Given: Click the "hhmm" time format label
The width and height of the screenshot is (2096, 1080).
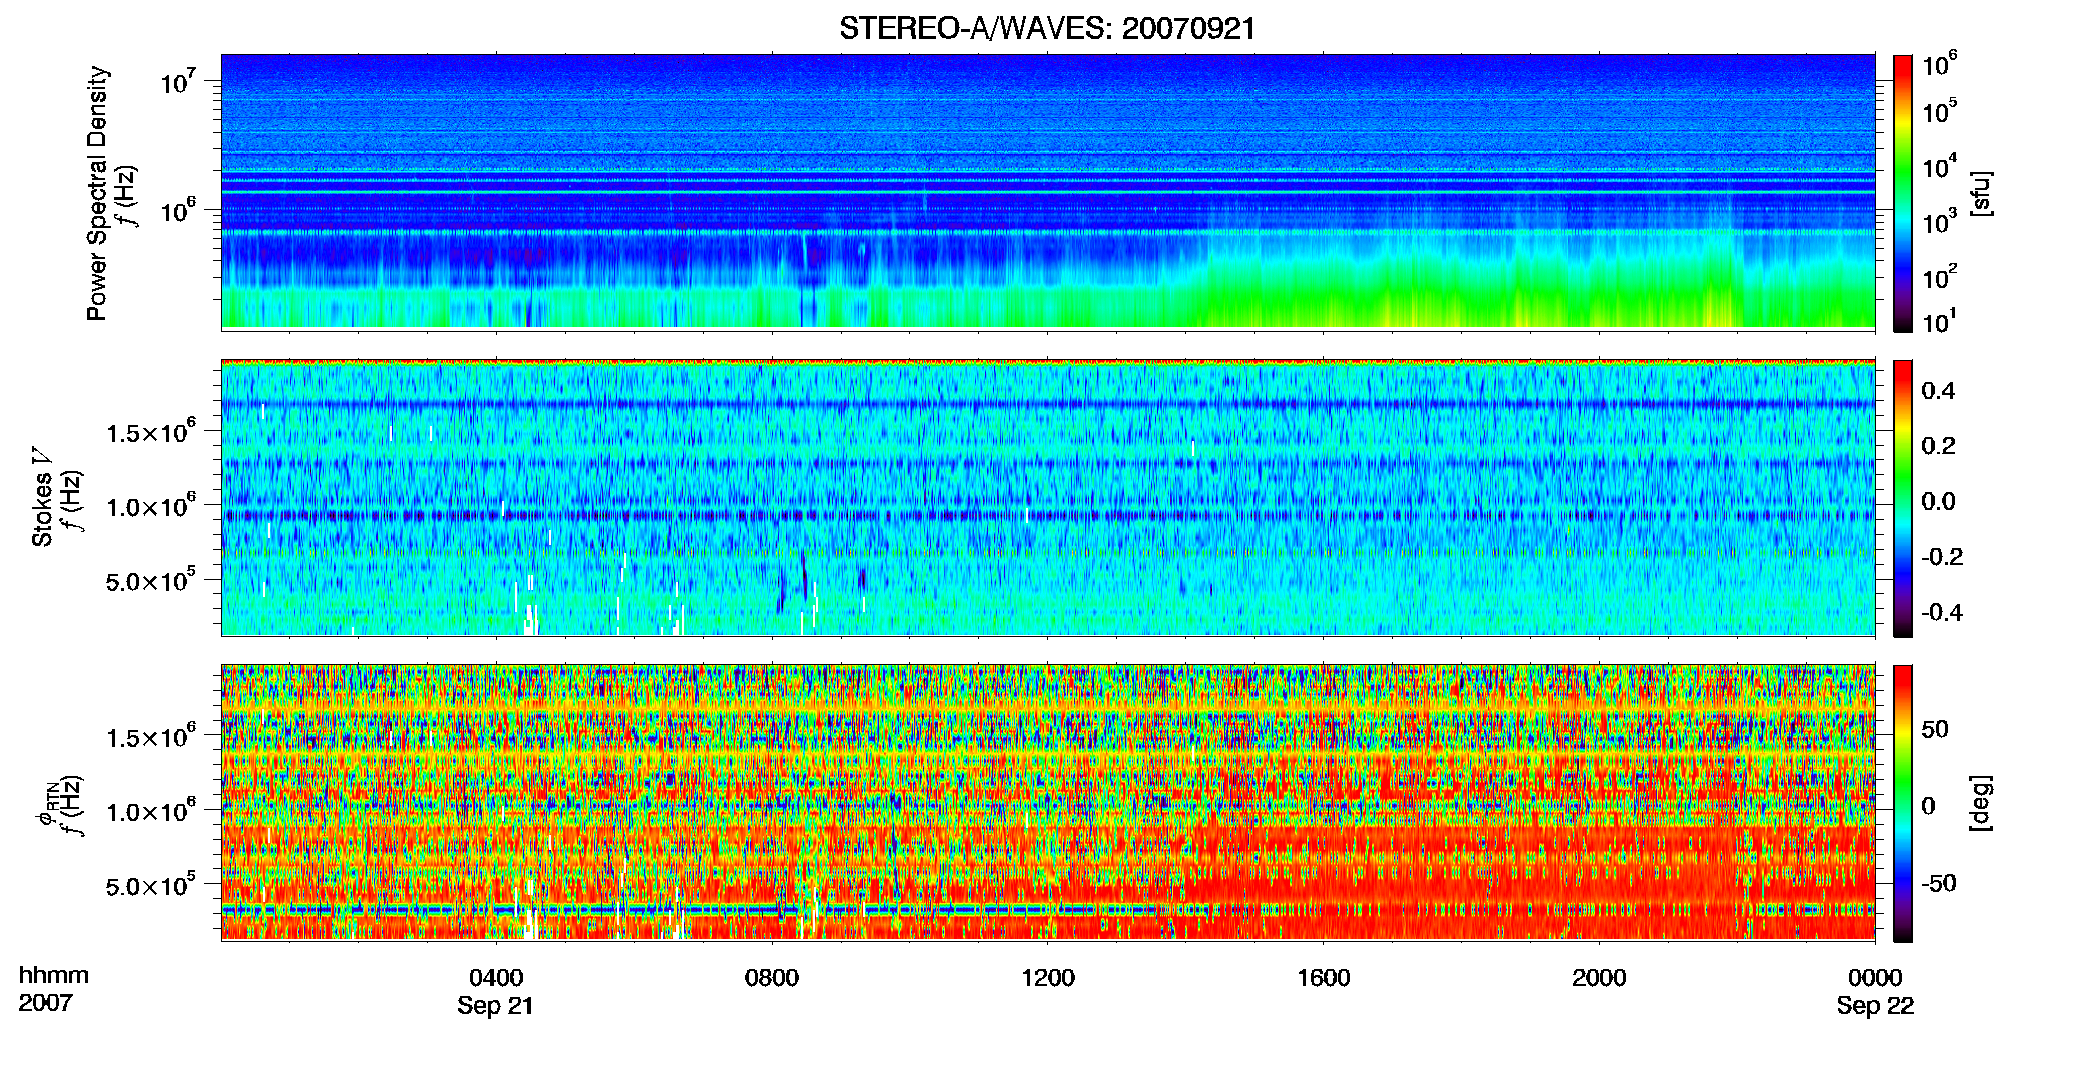Looking at the screenshot, I should point(54,976).
